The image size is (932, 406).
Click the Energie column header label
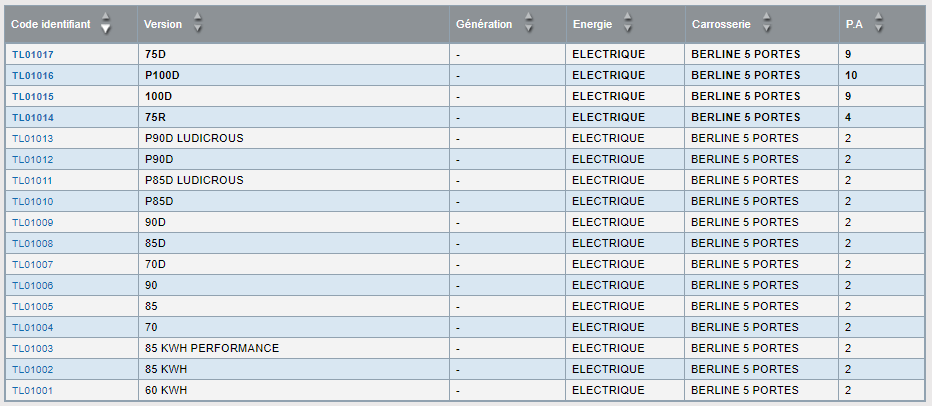(593, 24)
